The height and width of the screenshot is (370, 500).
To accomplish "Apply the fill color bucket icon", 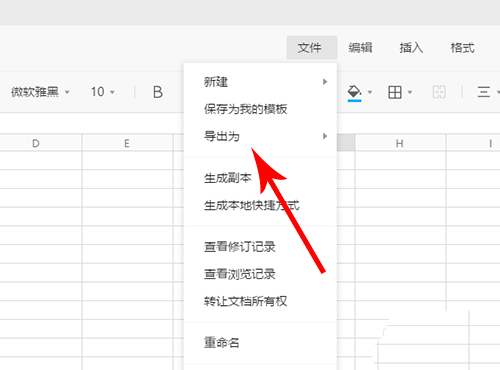I will [x=354, y=93].
